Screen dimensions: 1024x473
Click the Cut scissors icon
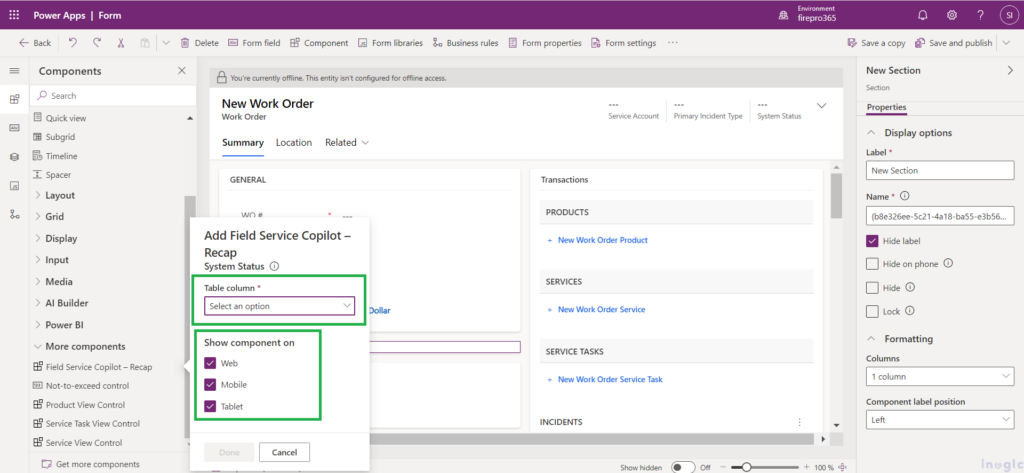[x=121, y=43]
